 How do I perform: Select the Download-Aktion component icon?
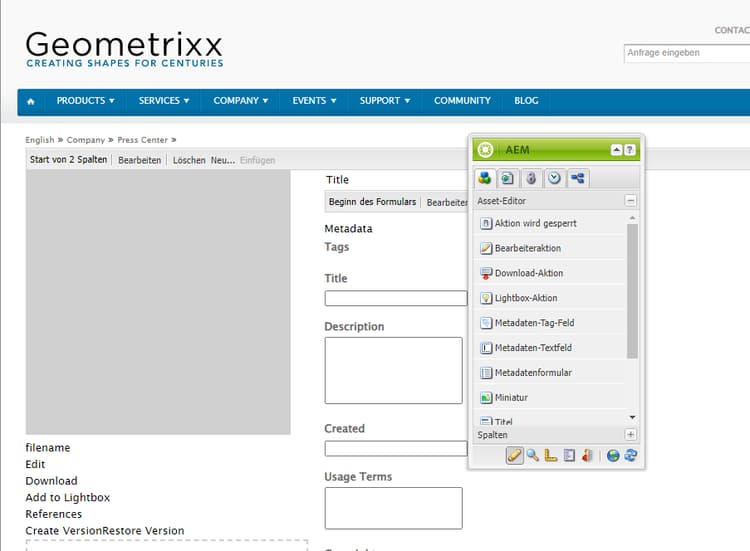[x=485, y=273]
